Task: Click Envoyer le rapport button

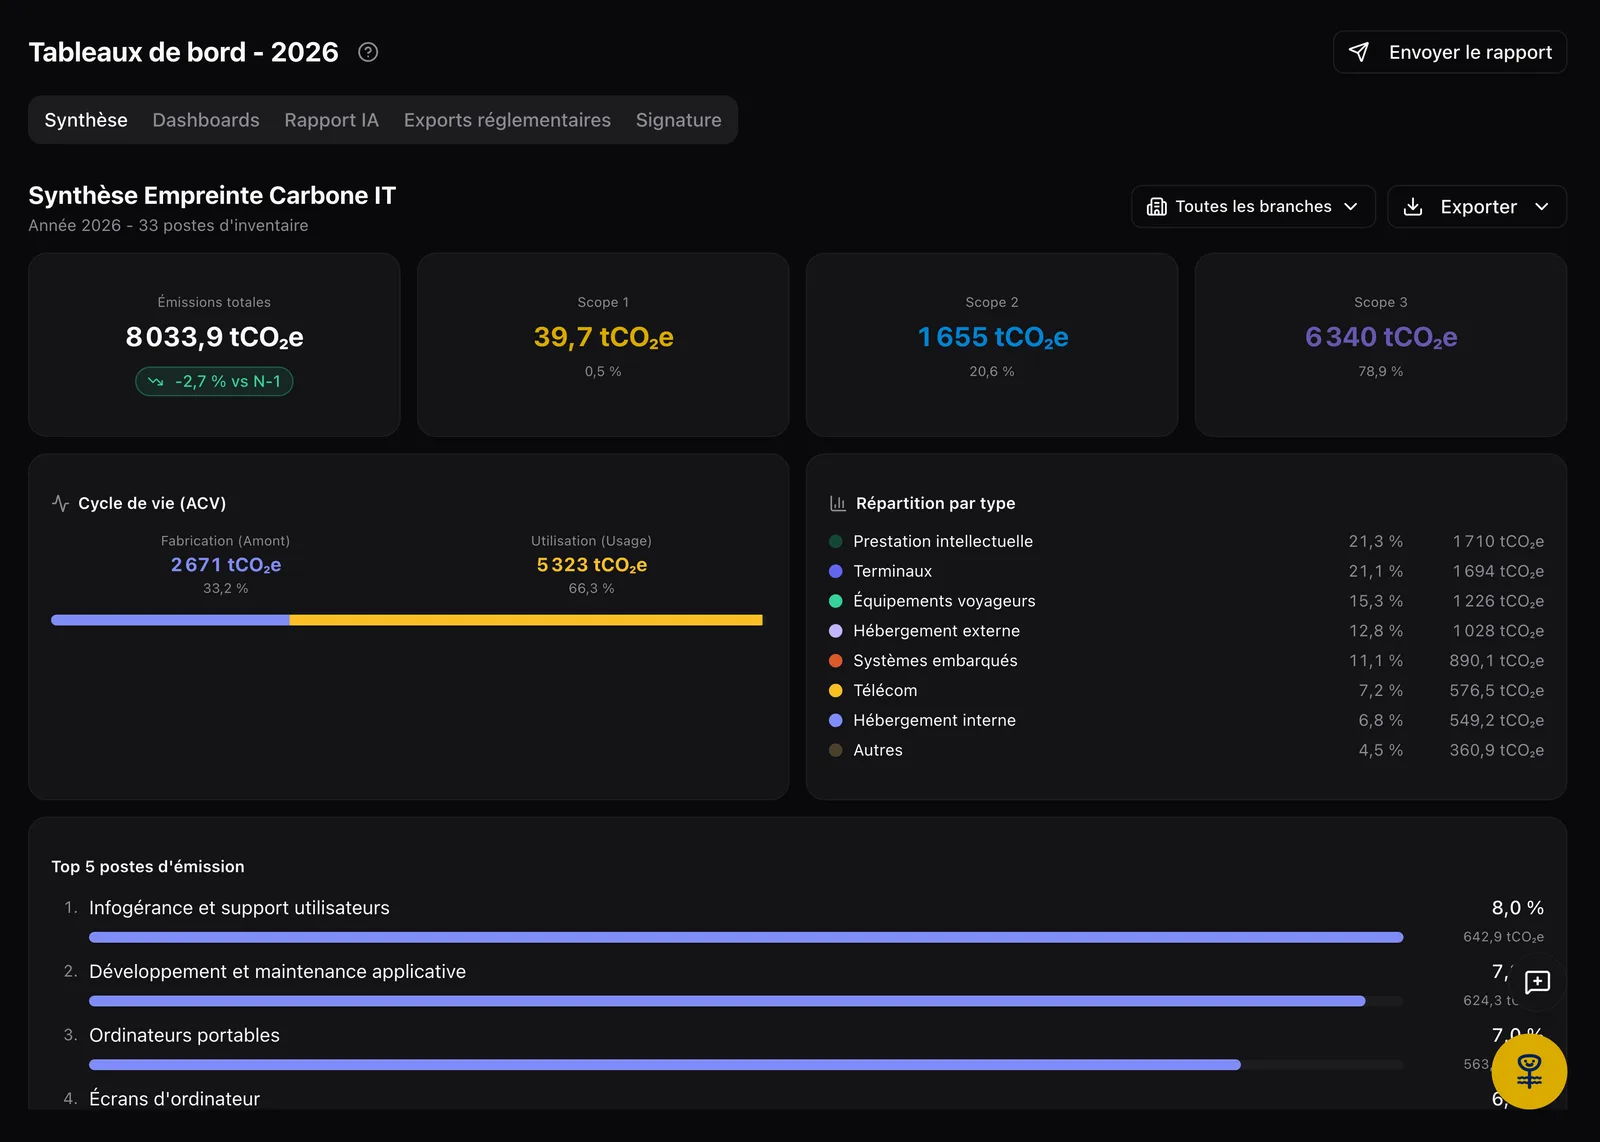Action: click(x=1450, y=52)
